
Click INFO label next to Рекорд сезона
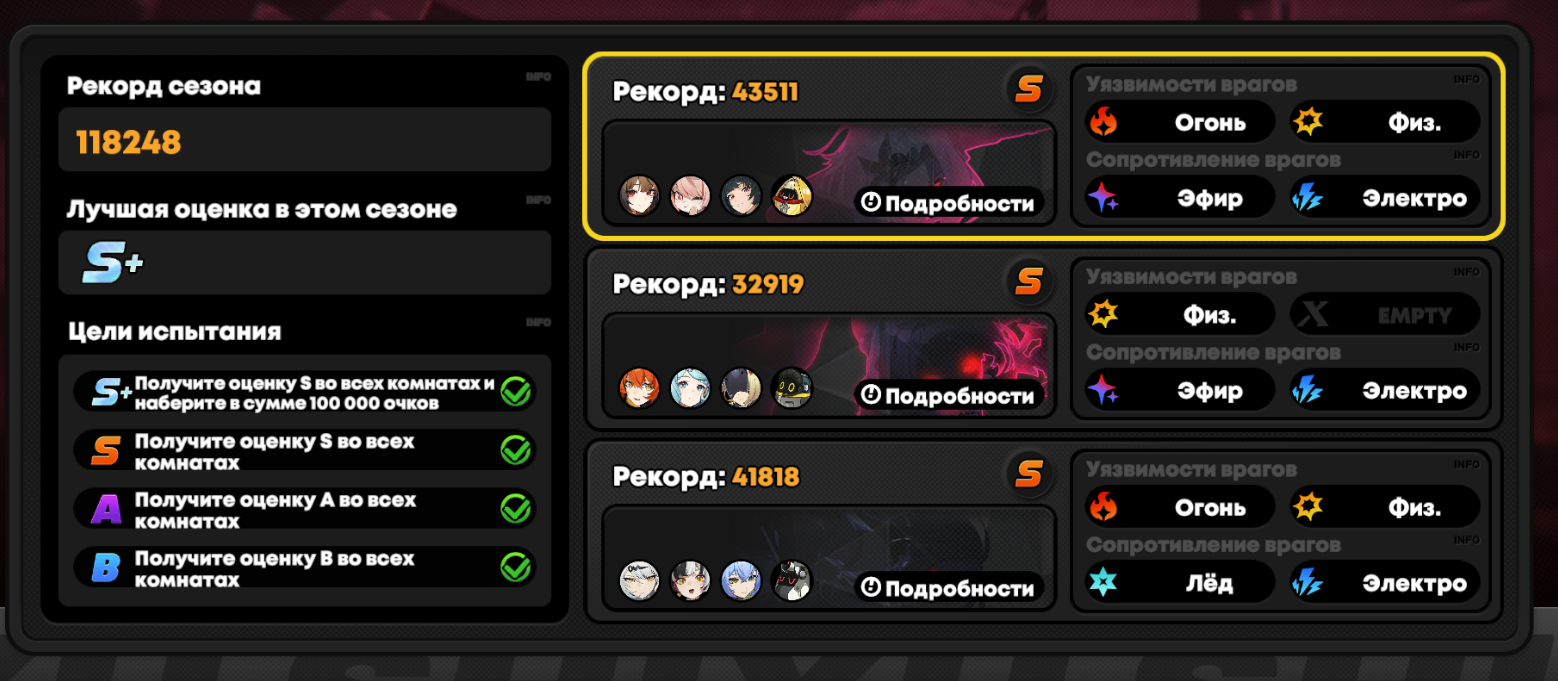pyautogui.click(x=538, y=77)
